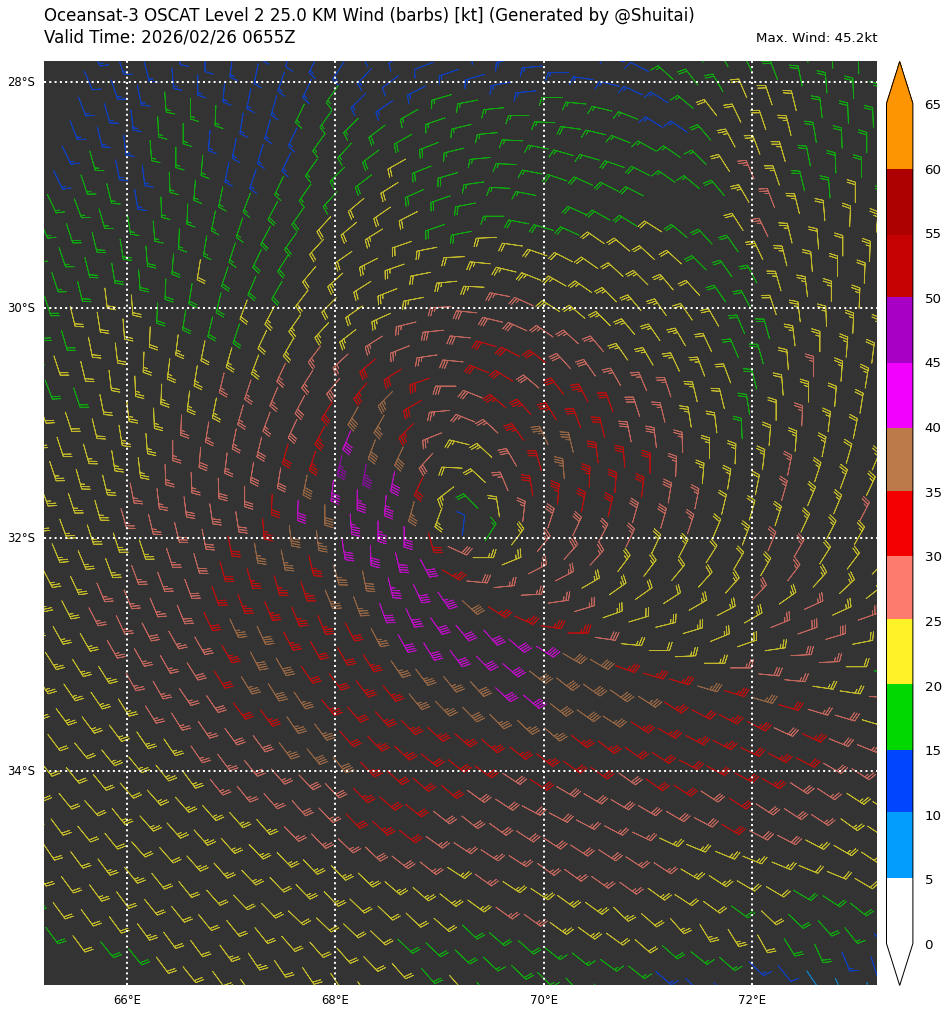948x1014 pixels.
Task: Click the magenta 40-45 kt colorbar segment
Action: click(899, 395)
